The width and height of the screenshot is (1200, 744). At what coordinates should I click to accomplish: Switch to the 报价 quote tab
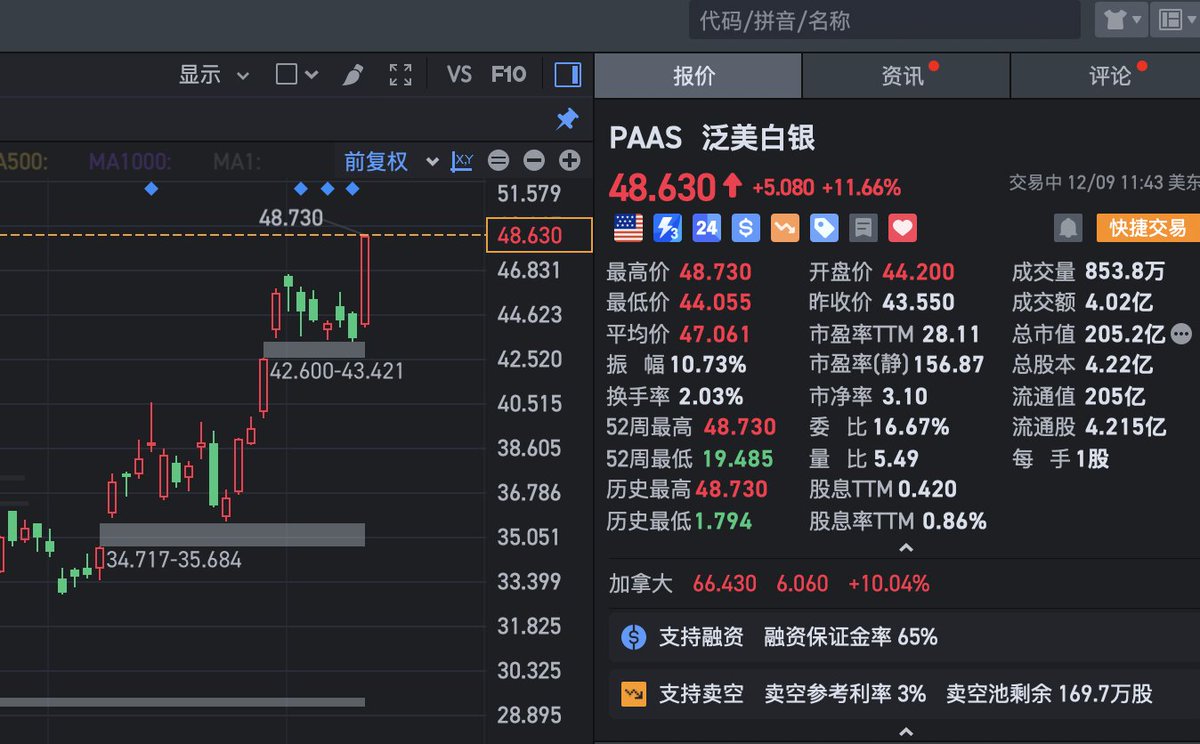698,76
